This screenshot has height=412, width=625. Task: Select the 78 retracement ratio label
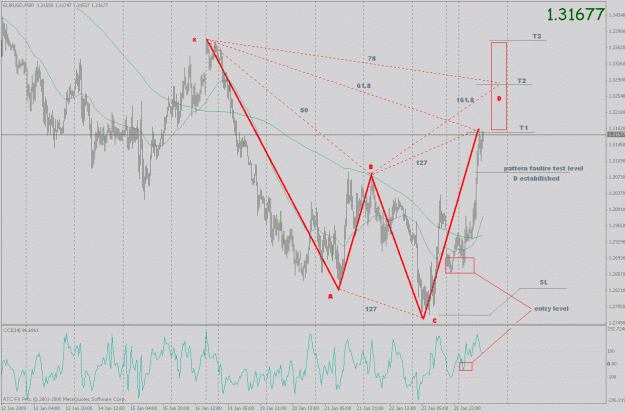click(371, 59)
